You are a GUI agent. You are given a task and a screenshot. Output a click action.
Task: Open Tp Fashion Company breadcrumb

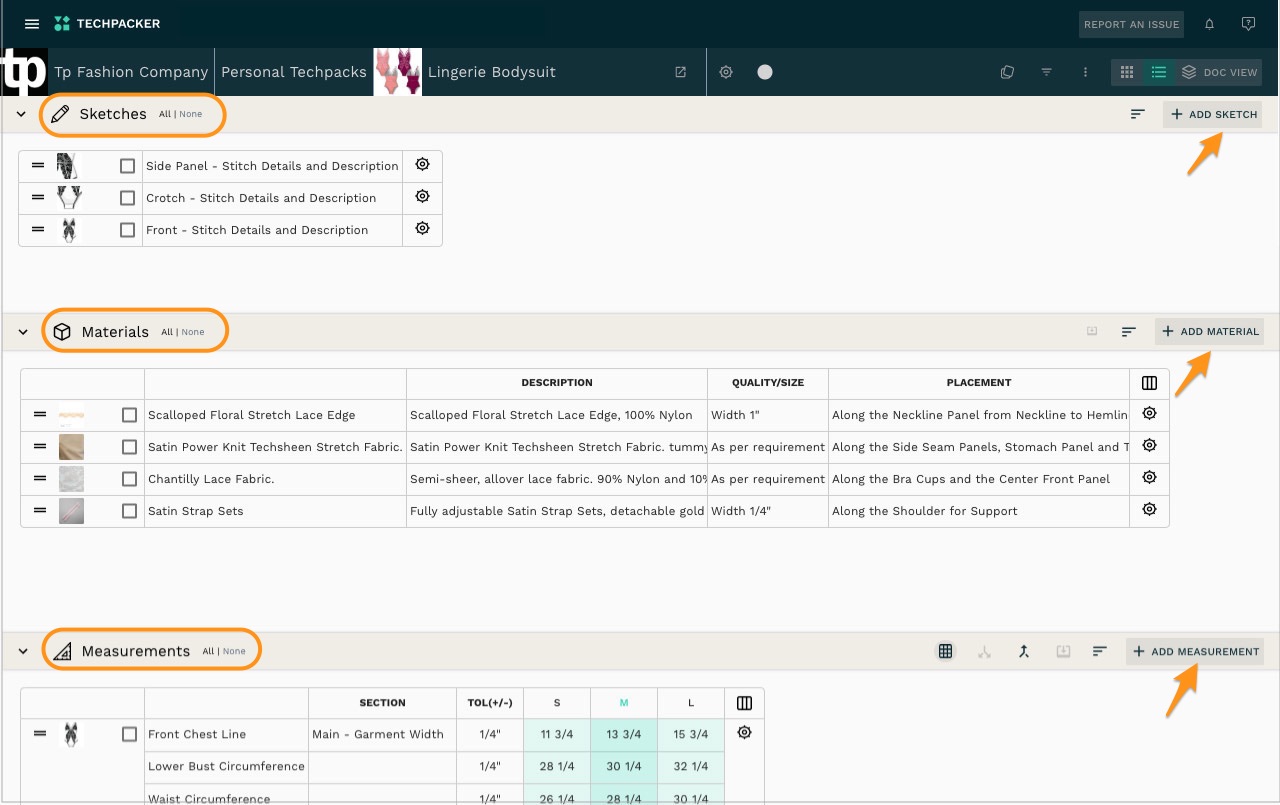pos(131,72)
